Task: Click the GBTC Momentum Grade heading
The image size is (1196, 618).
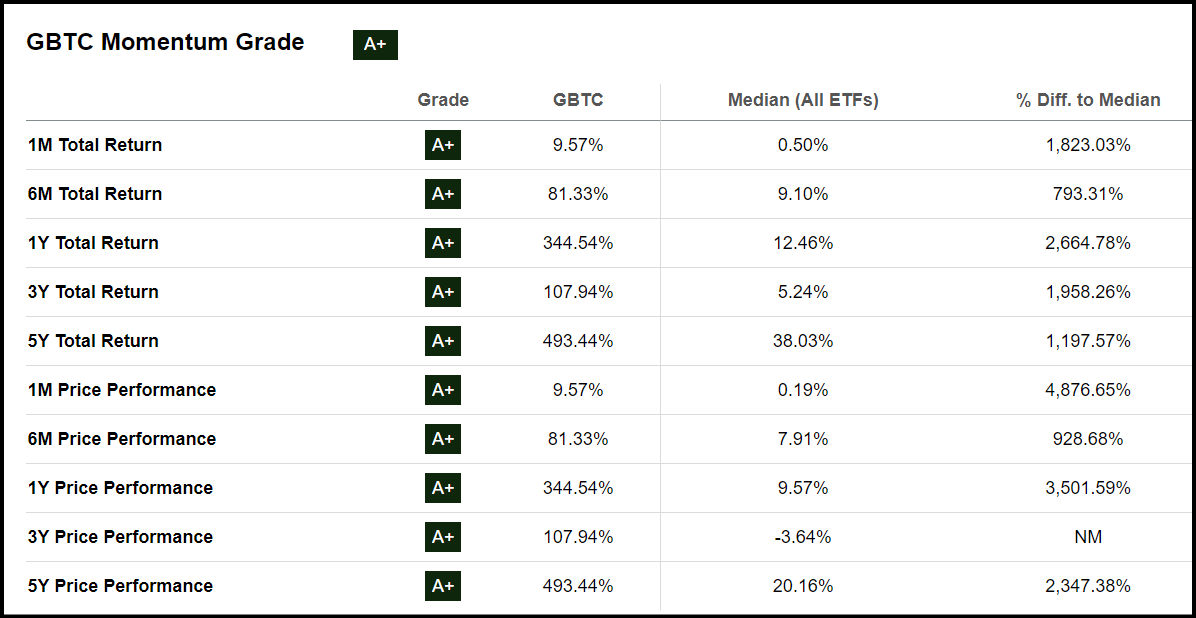Action: tap(165, 42)
